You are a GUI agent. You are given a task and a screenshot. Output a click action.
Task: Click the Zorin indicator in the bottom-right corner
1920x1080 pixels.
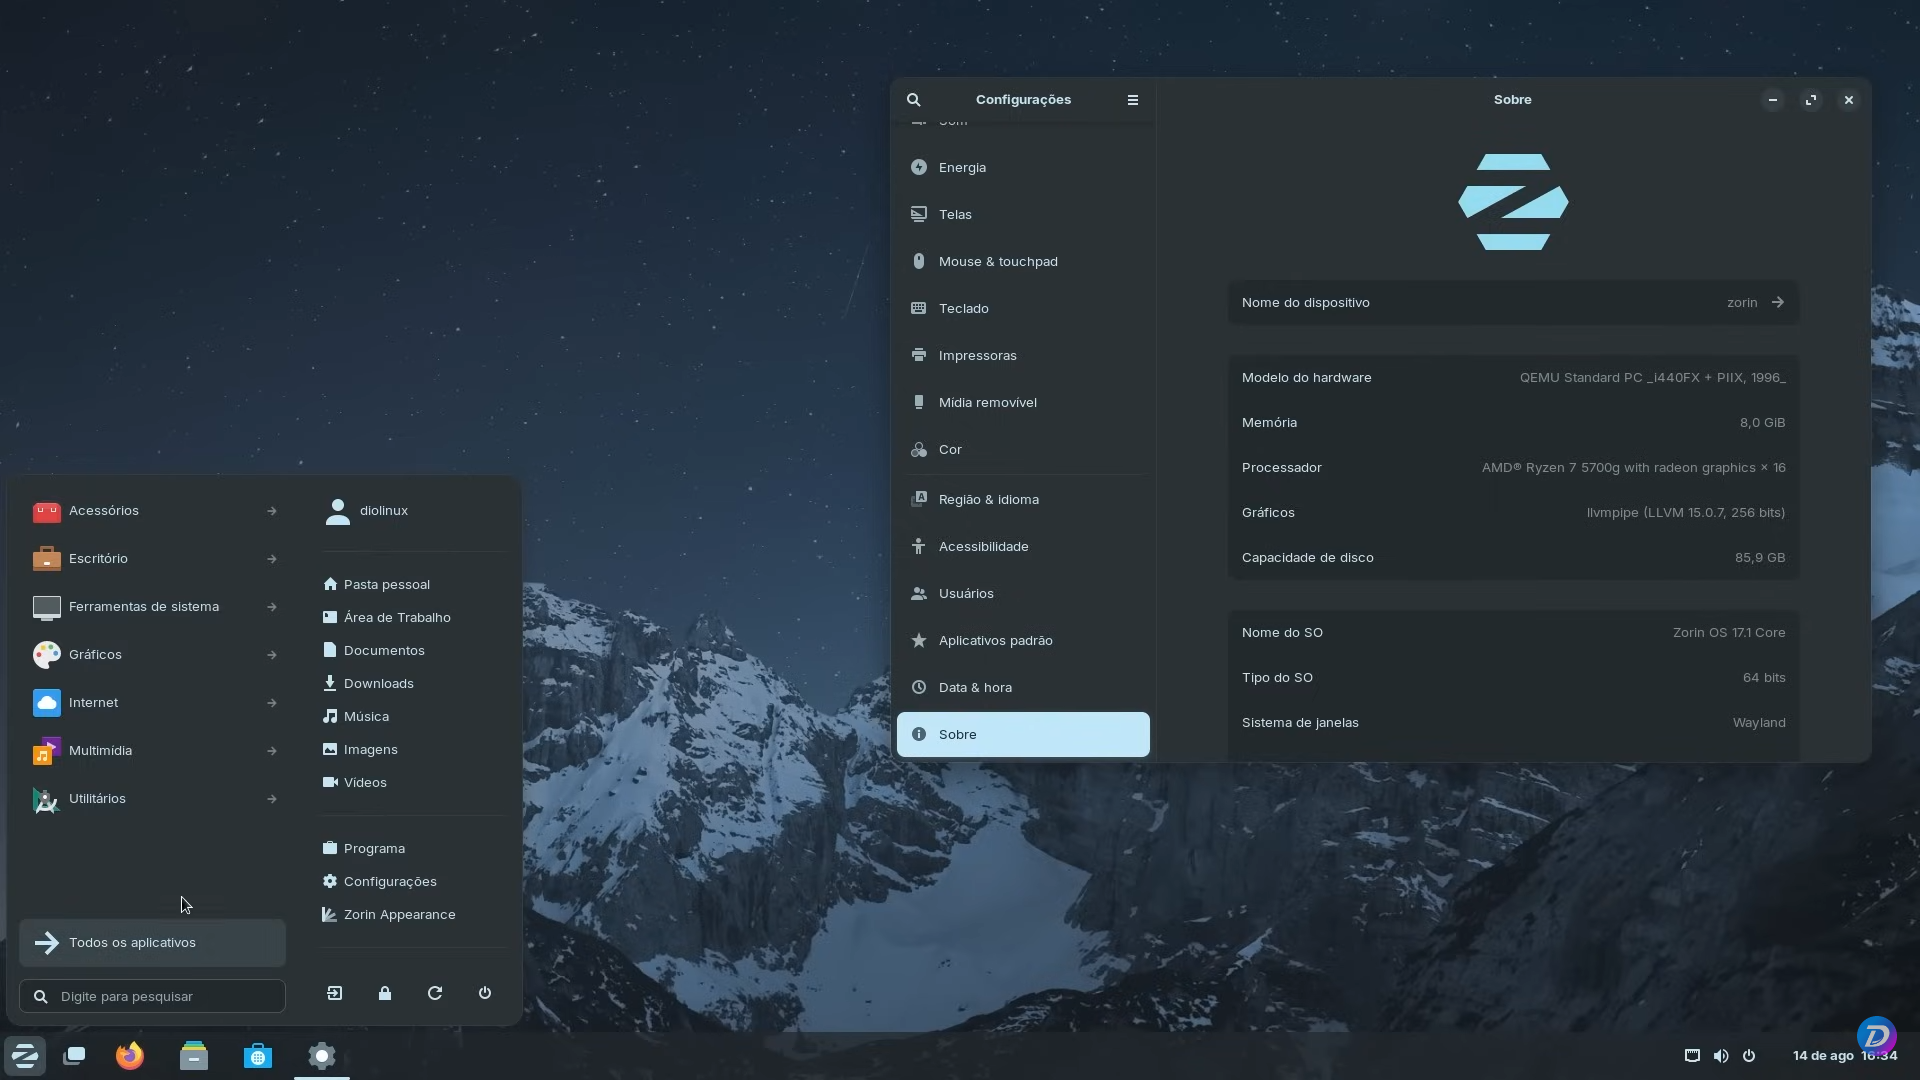(x=1877, y=1037)
